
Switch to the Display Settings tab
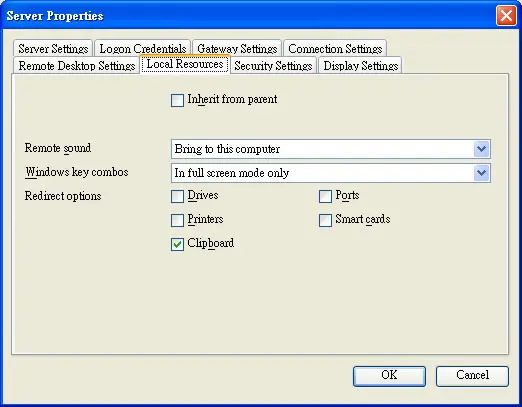pyautogui.click(x=360, y=65)
